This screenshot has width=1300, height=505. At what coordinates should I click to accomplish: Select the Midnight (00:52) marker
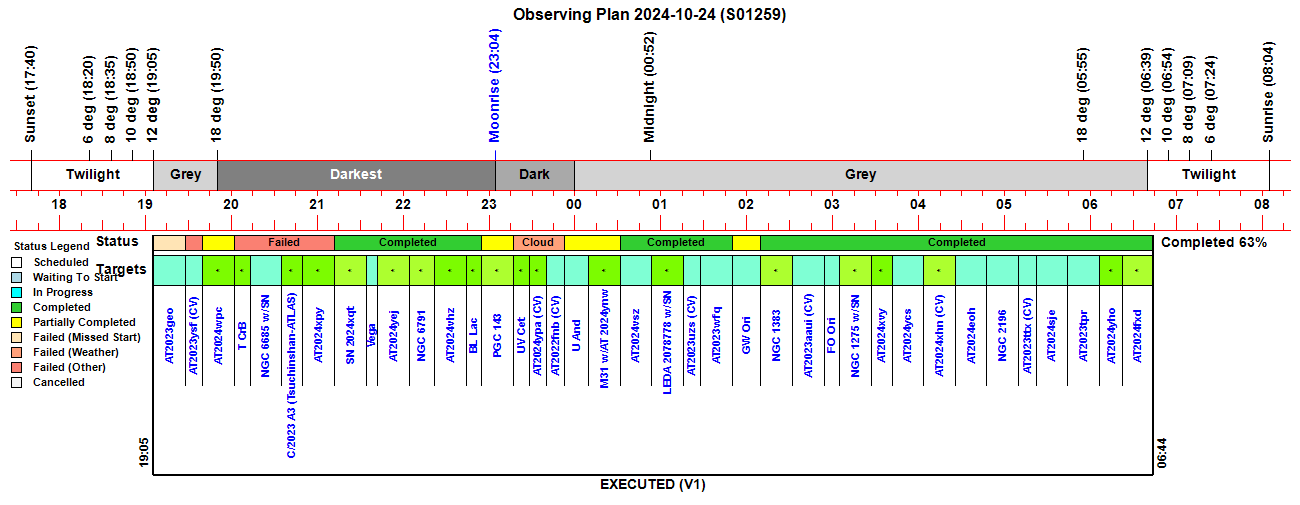[649, 87]
